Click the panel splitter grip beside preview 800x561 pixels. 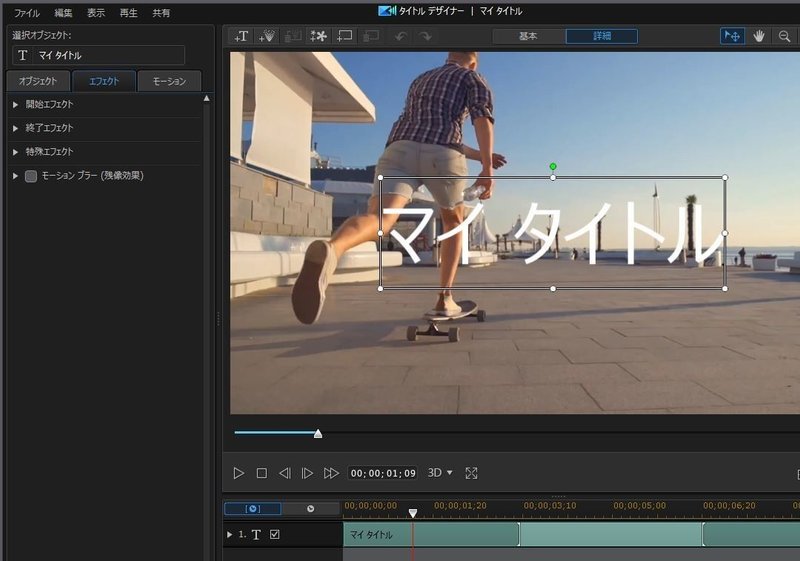click(x=218, y=318)
